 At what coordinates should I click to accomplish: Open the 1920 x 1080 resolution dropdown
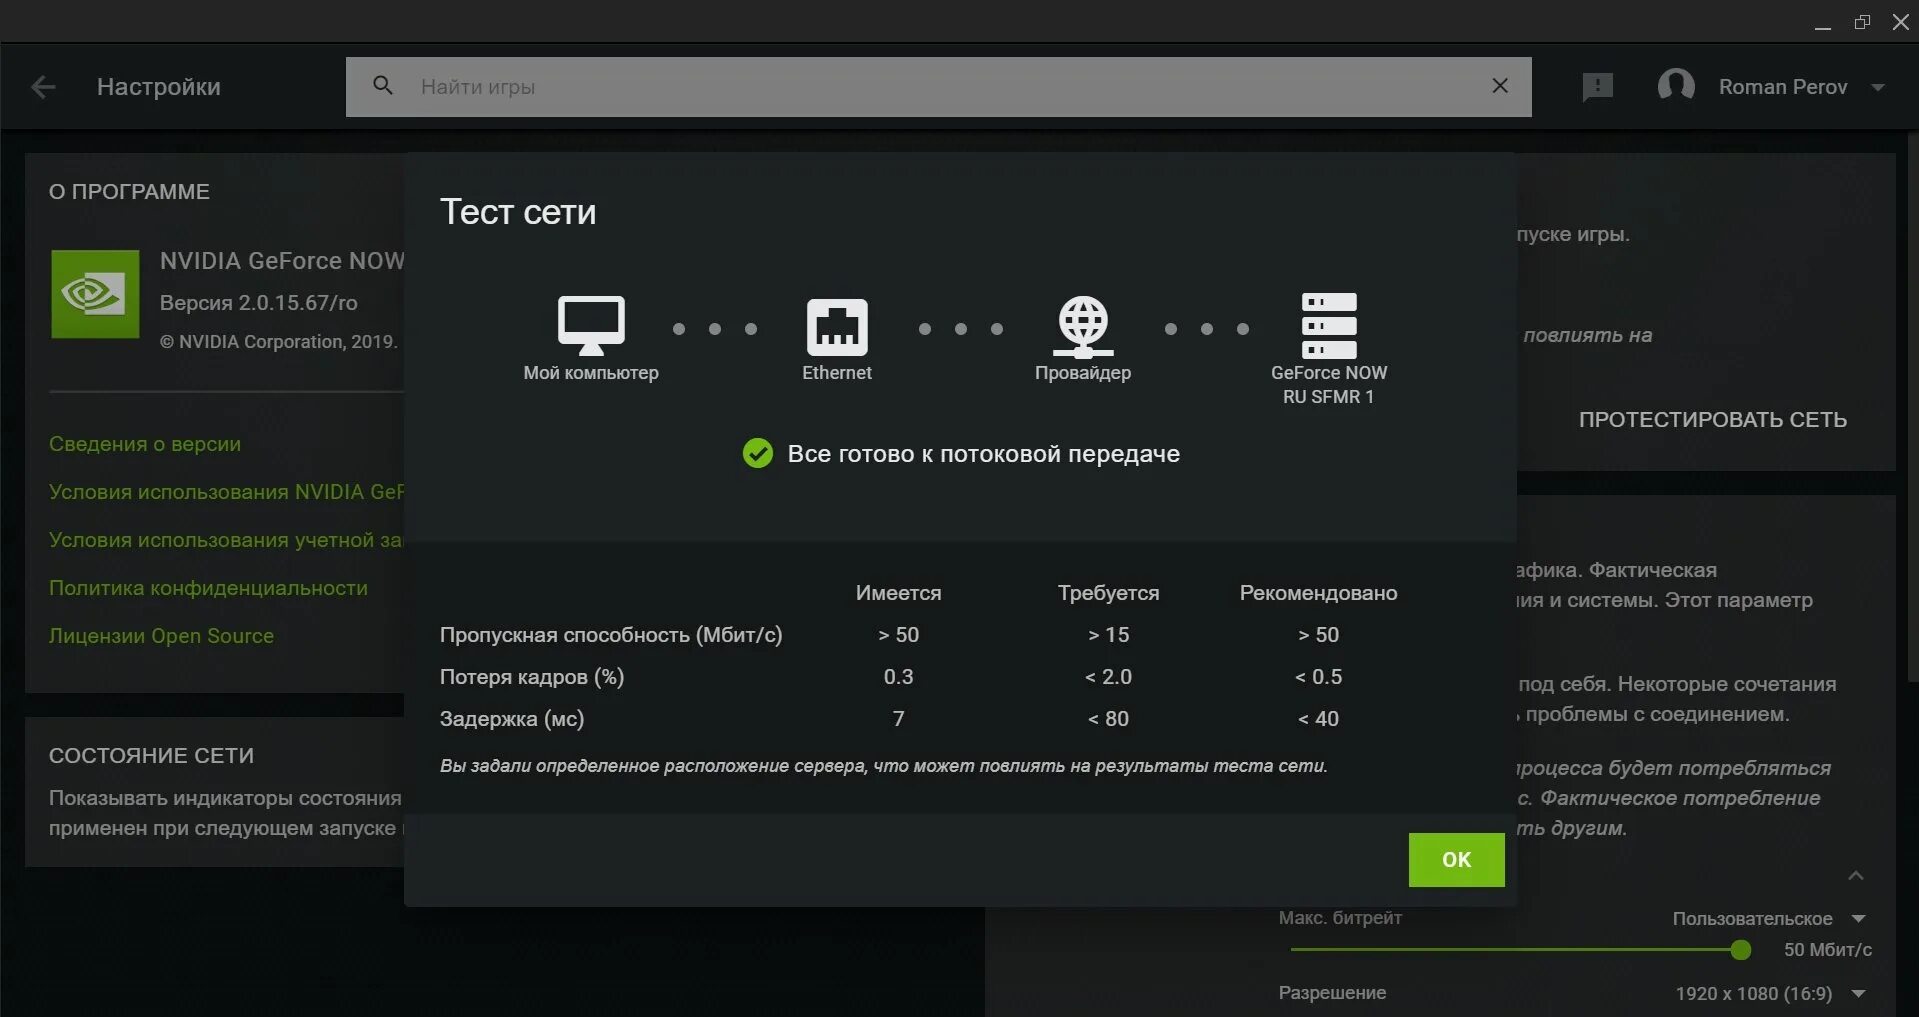tap(1771, 994)
